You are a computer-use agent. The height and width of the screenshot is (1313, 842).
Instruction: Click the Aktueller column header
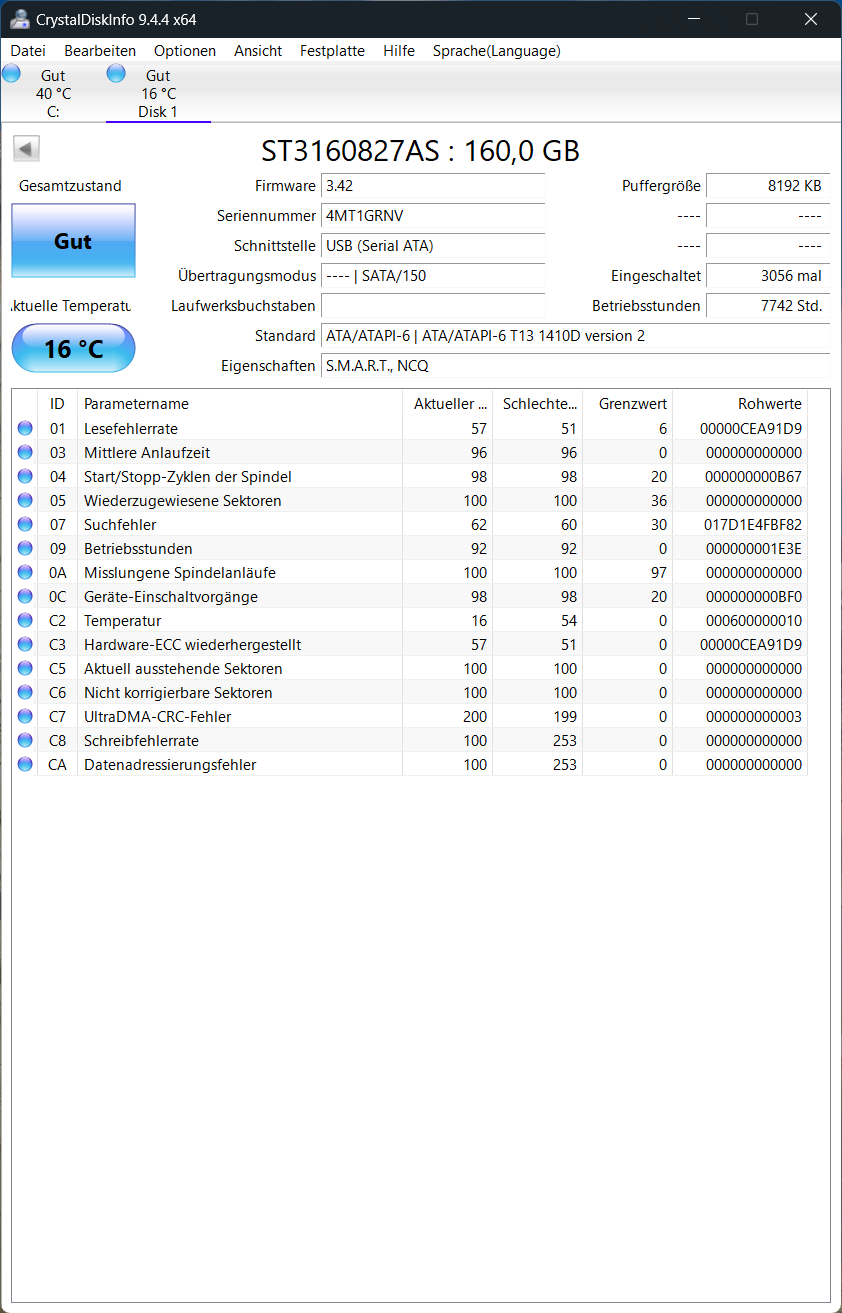tap(447, 404)
